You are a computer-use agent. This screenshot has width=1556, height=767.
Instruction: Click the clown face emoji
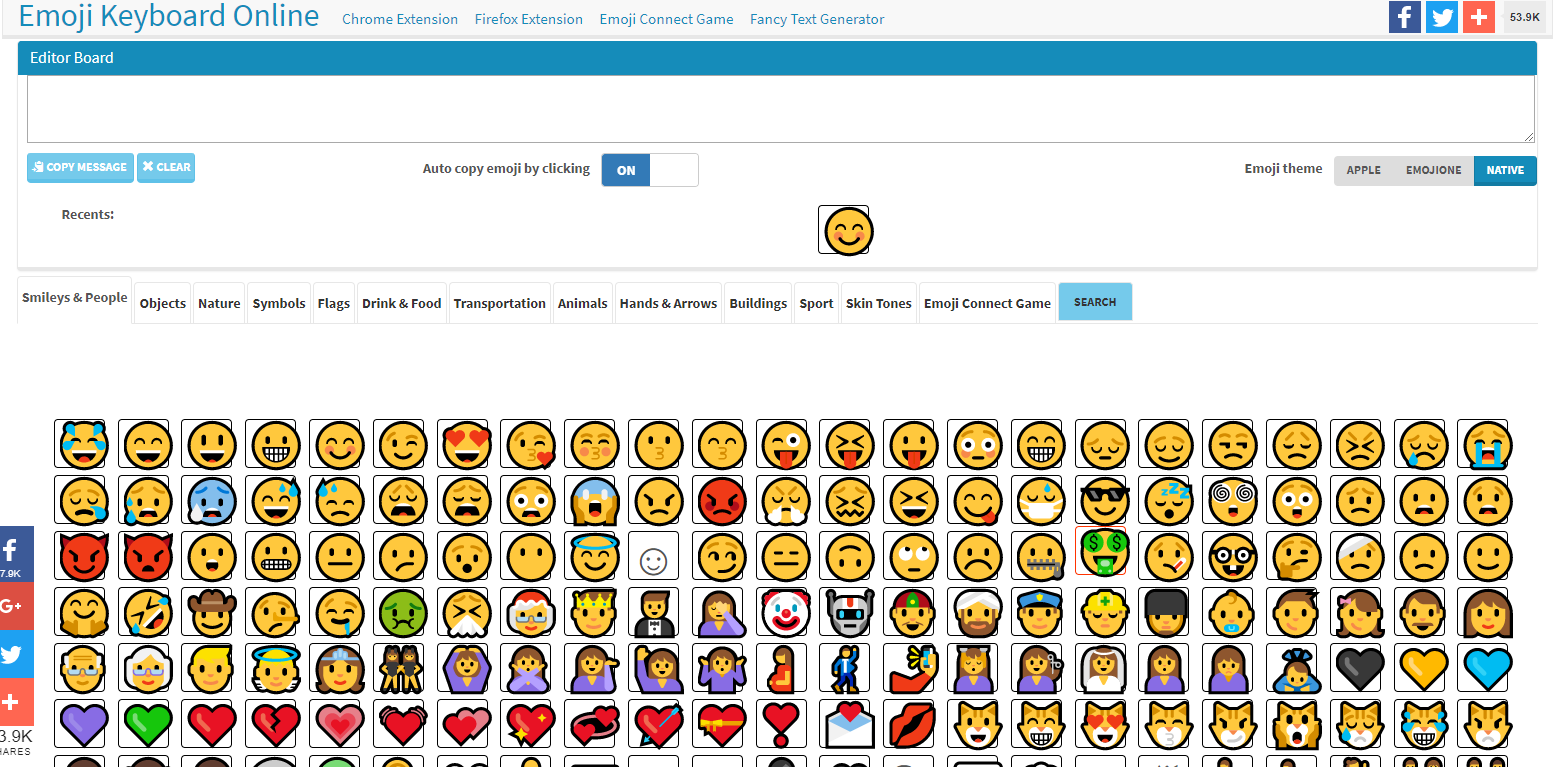click(784, 612)
